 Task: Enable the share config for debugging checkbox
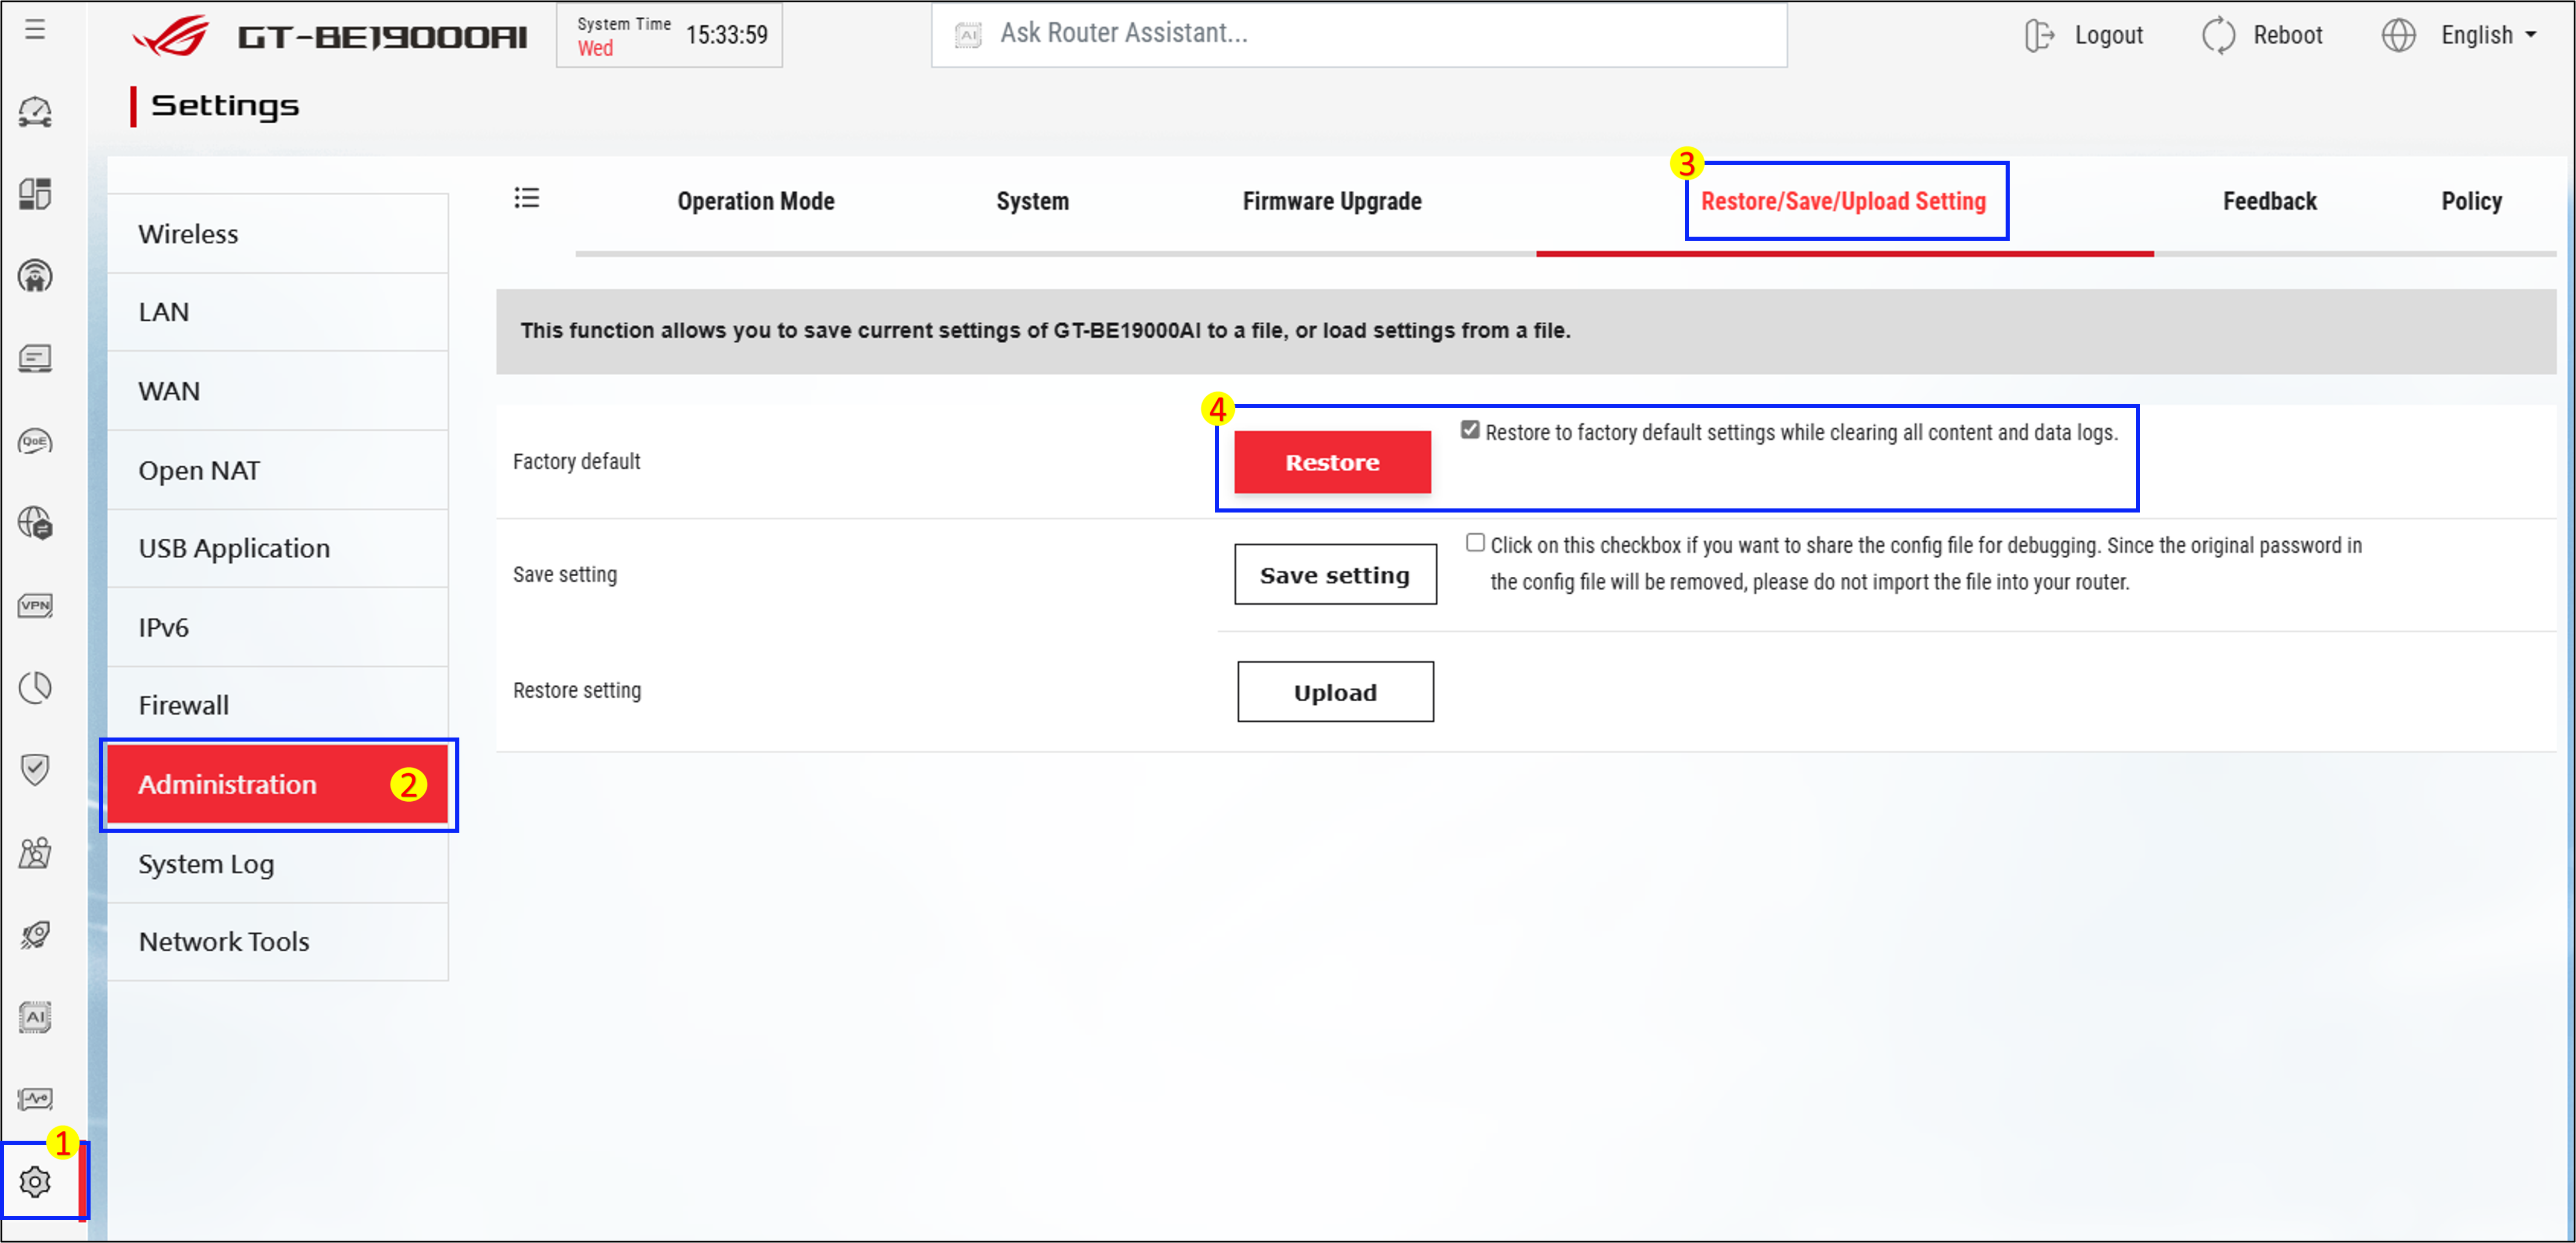click(x=1475, y=543)
